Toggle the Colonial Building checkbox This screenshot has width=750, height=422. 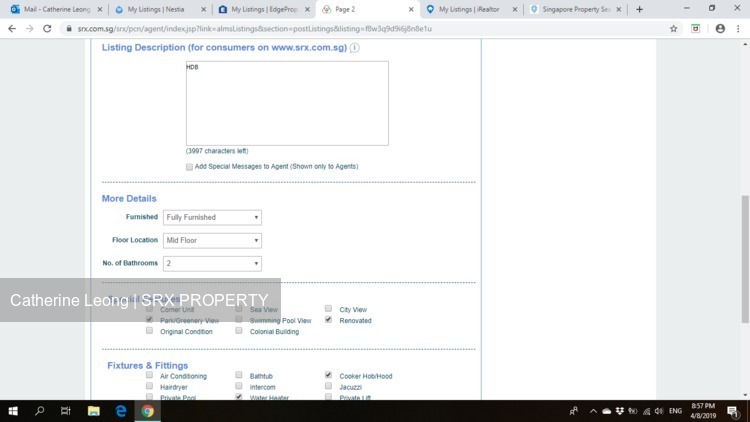[239, 331]
